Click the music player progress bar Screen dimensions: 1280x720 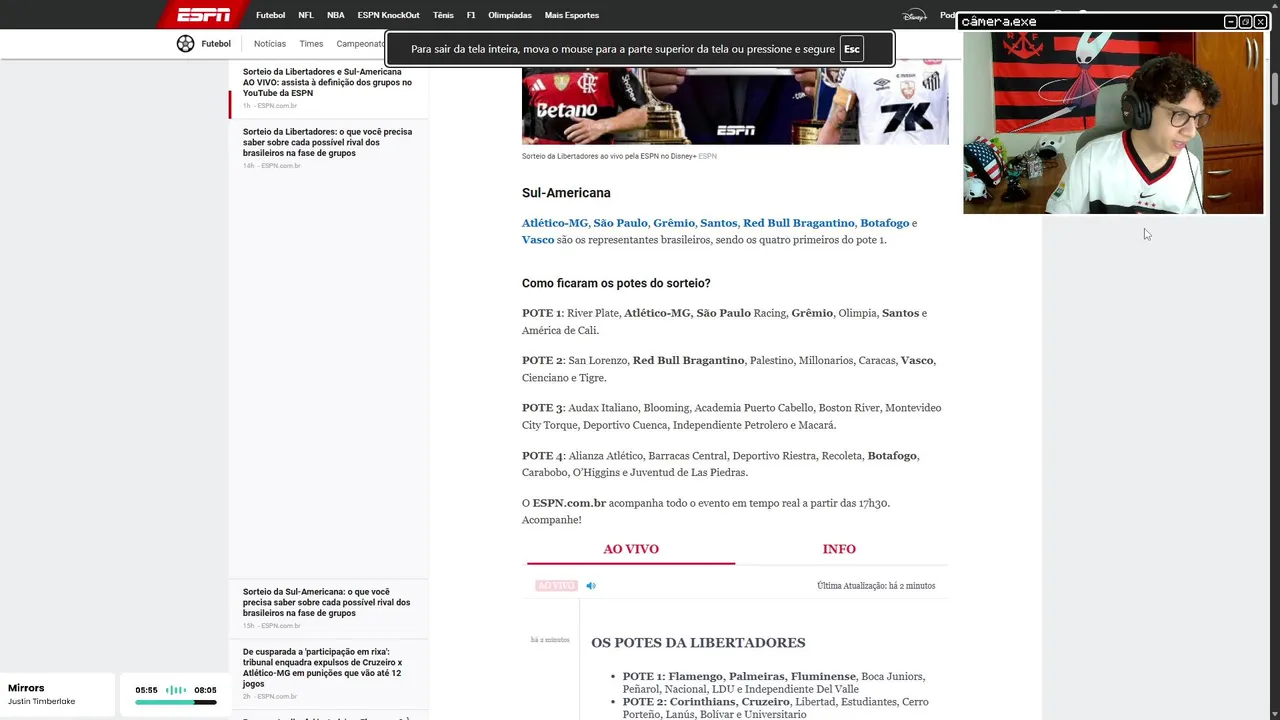click(x=176, y=702)
